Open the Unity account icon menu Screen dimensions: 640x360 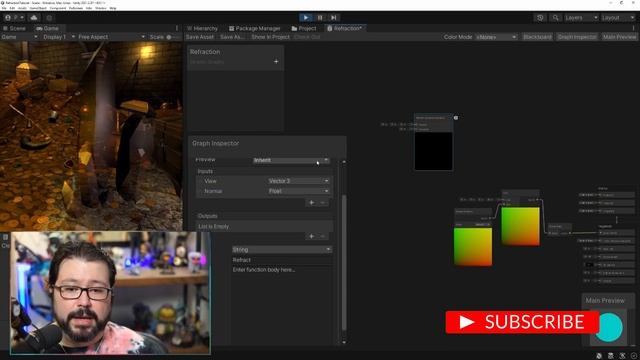tap(14, 18)
